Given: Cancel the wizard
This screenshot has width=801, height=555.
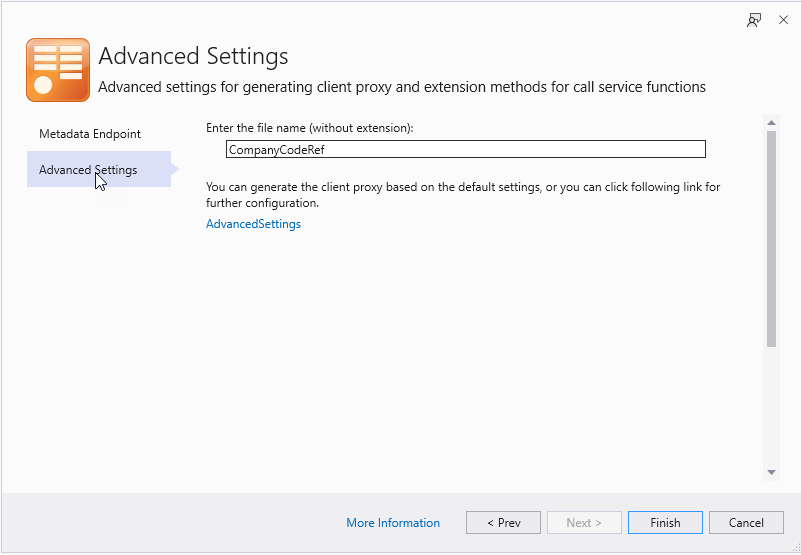Looking at the screenshot, I should pyautogui.click(x=746, y=523).
